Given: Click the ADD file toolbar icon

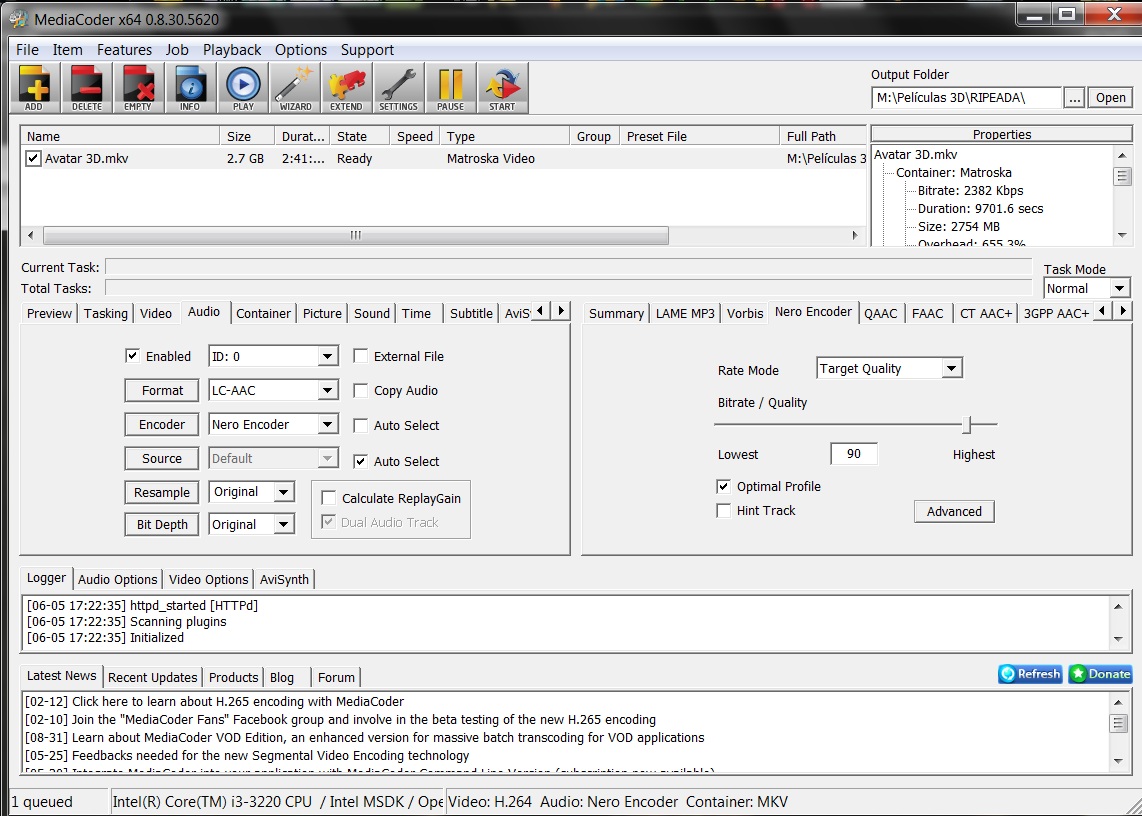Looking at the screenshot, I should (34, 88).
